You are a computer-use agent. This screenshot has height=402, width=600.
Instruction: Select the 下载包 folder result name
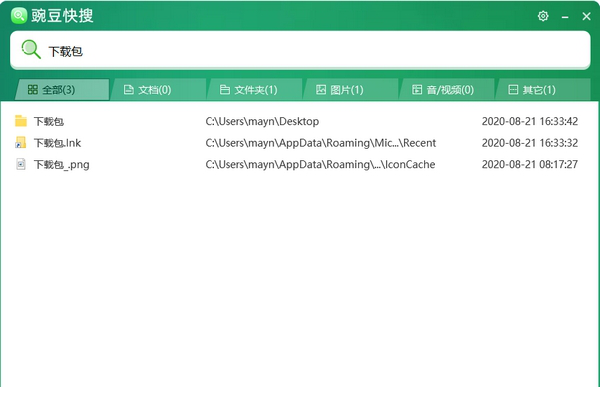tap(48, 121)
